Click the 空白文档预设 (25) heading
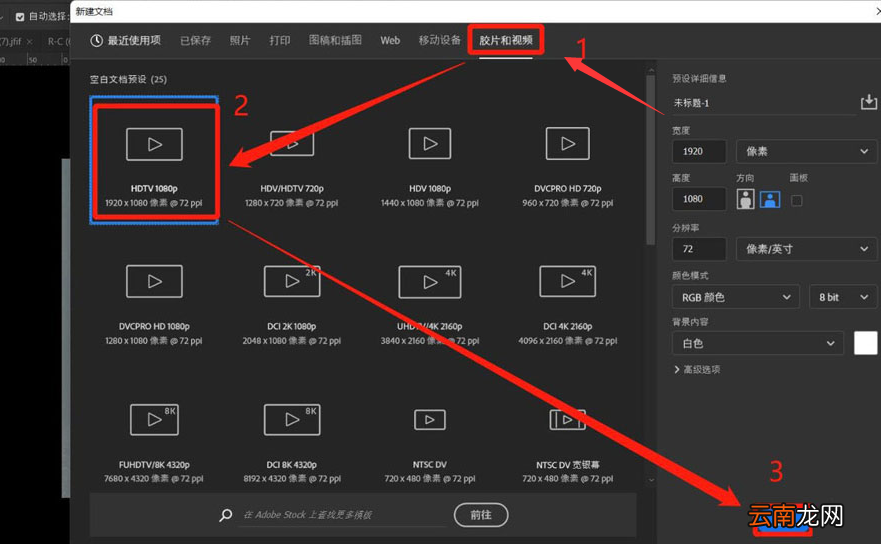The image size is (881, 544). point(128,79)
